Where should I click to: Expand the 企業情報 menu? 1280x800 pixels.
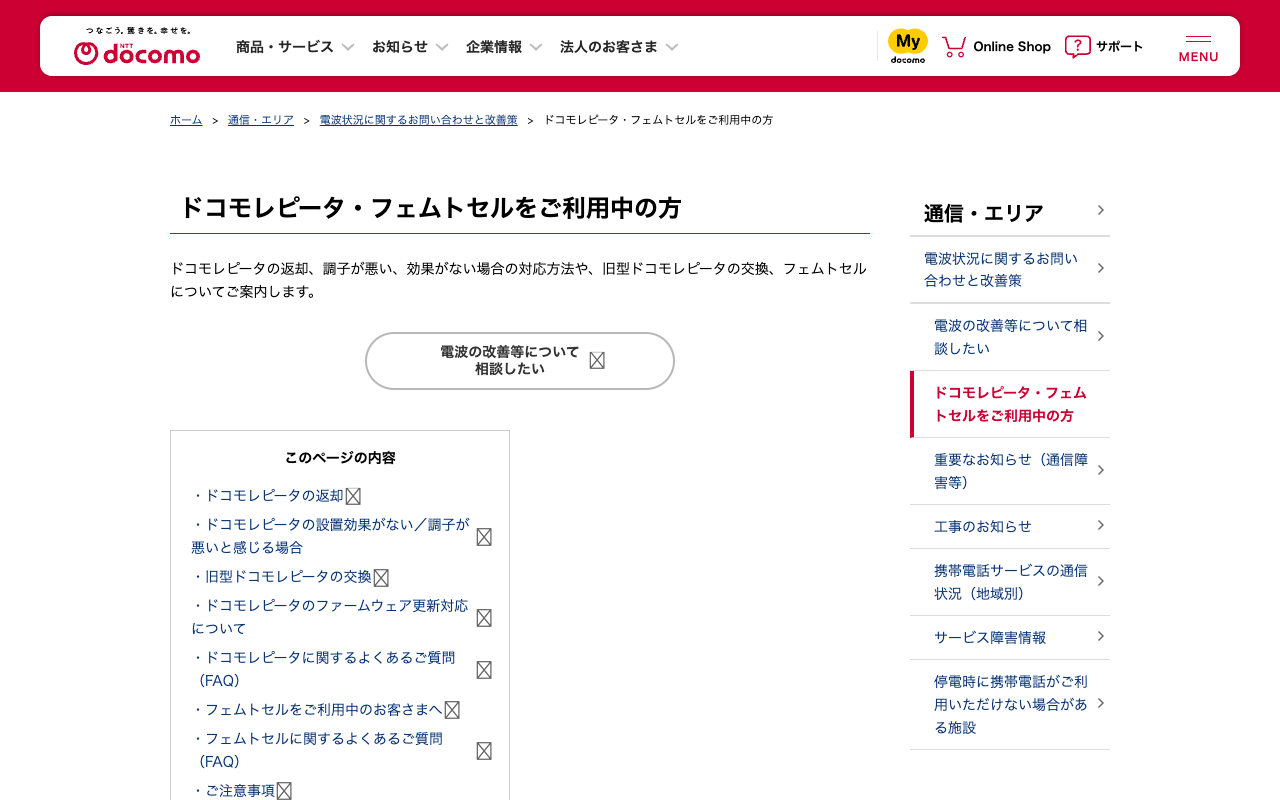(x=504, y=46)
